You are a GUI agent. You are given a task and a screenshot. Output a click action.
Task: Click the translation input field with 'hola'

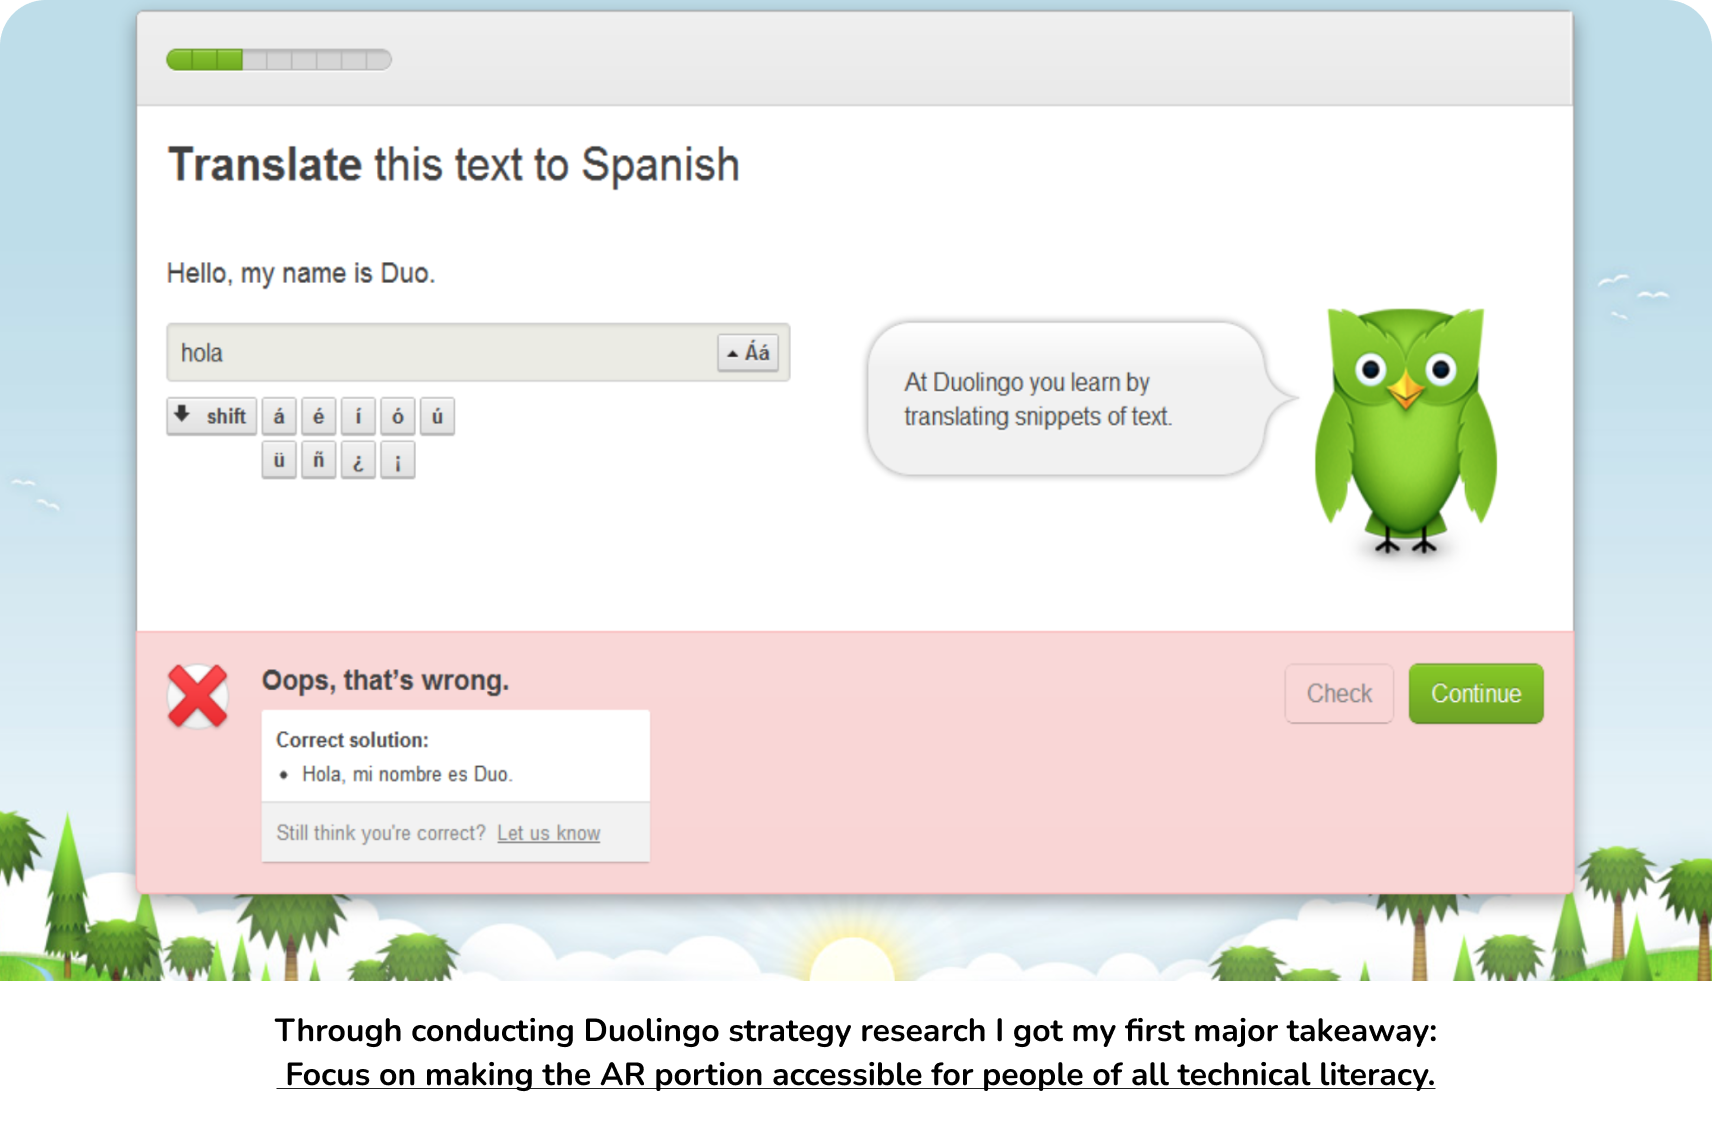tap(478, 352)
